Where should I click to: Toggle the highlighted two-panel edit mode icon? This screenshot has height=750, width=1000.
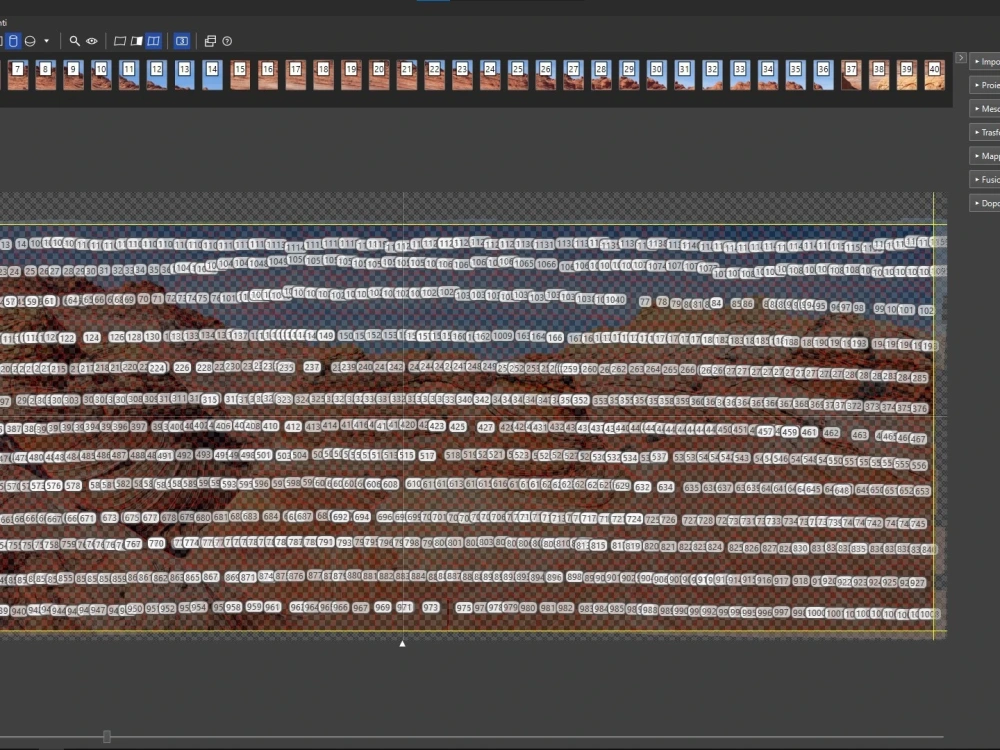tap(153, 41)
